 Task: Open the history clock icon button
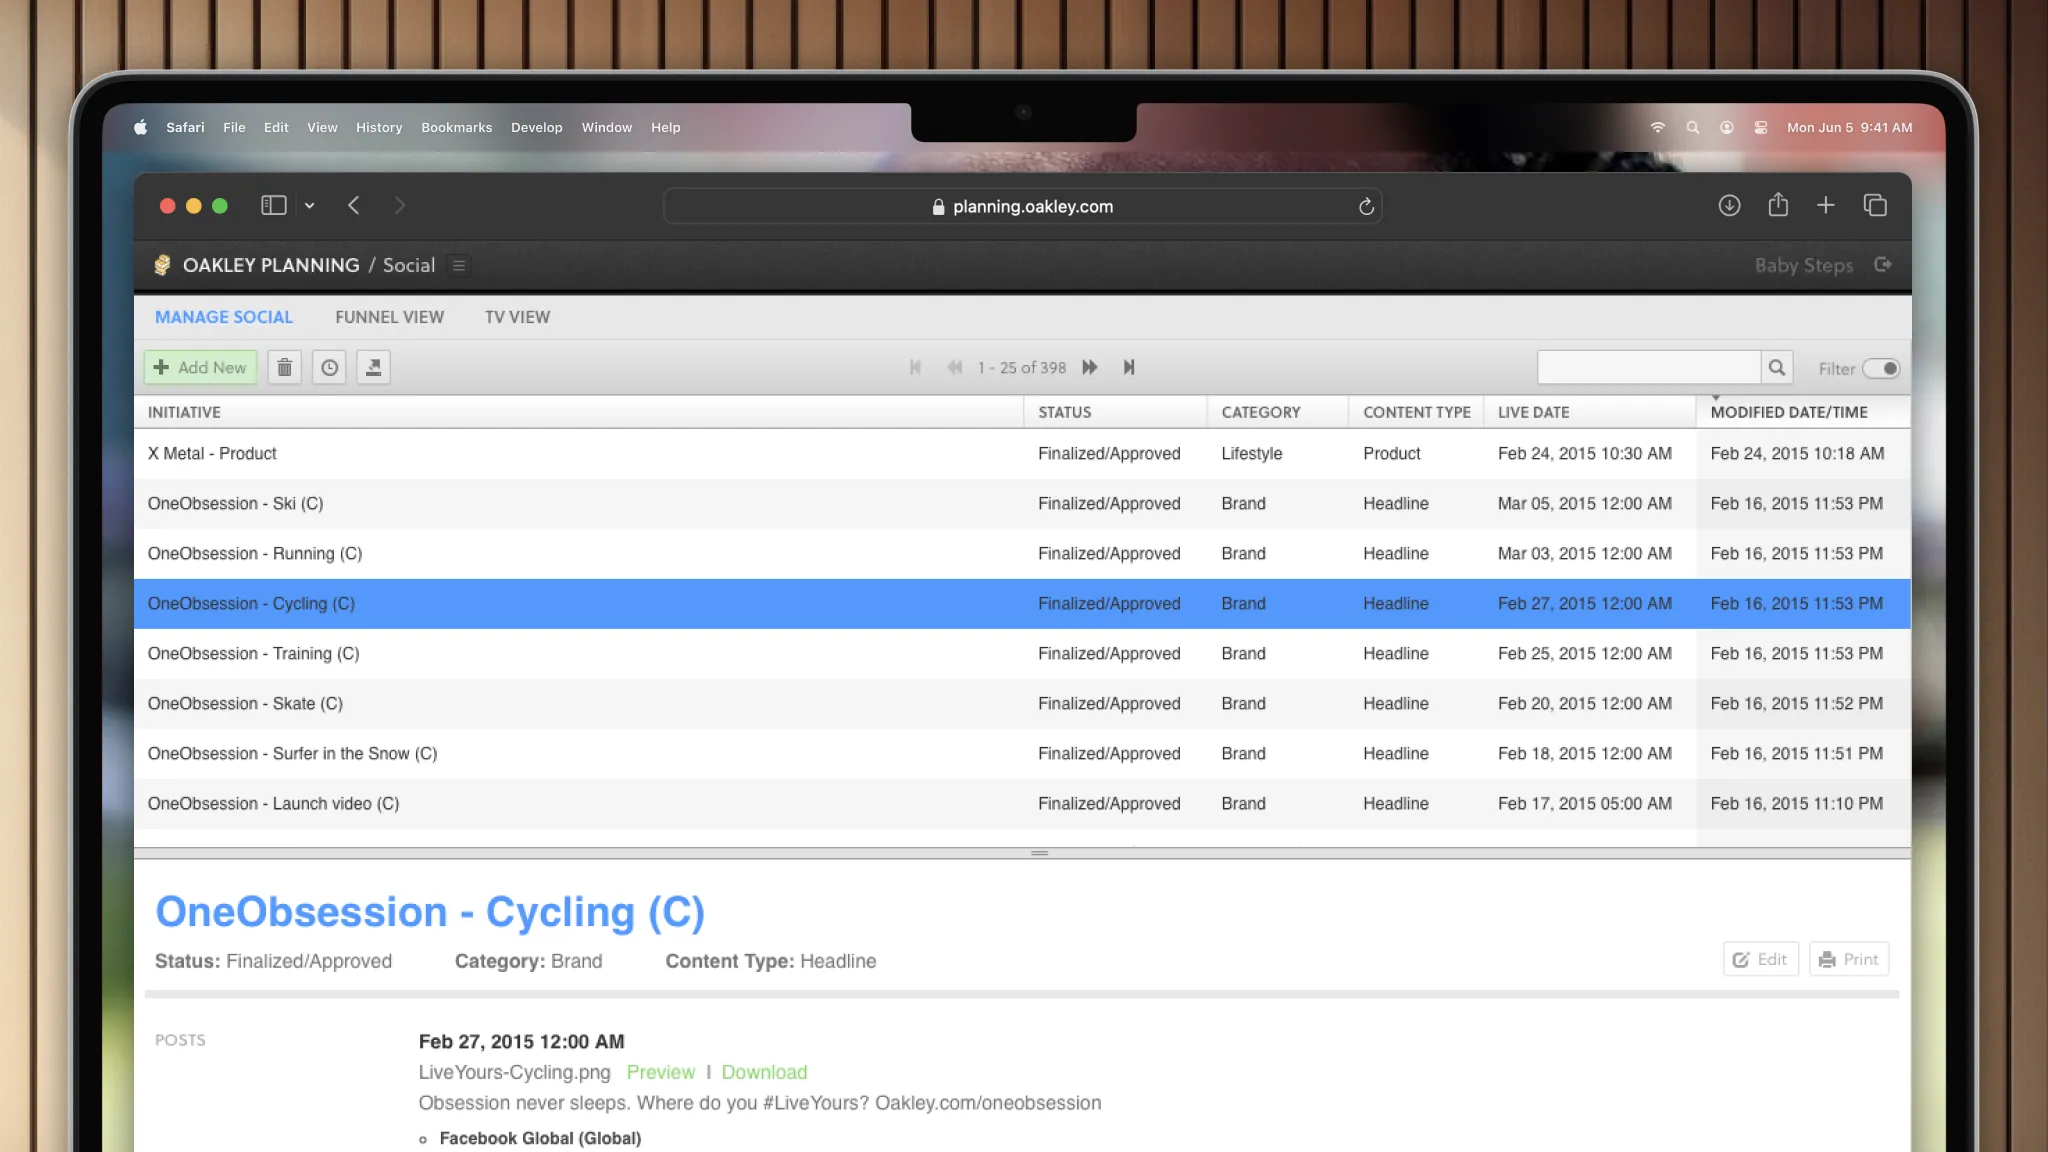click(x=329, y=368)
